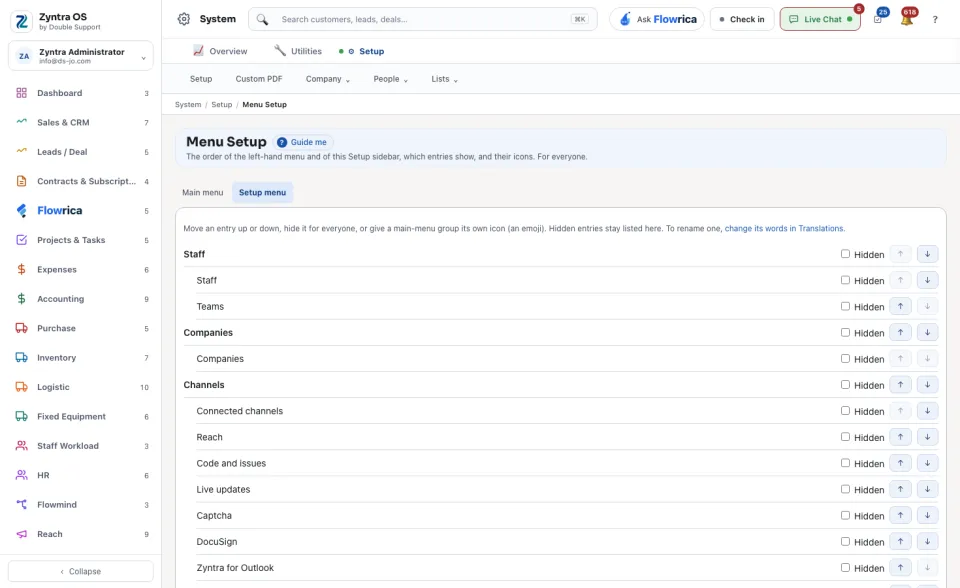Check Hidden for Zyntra for Outlook

click(x=846, y=568)
